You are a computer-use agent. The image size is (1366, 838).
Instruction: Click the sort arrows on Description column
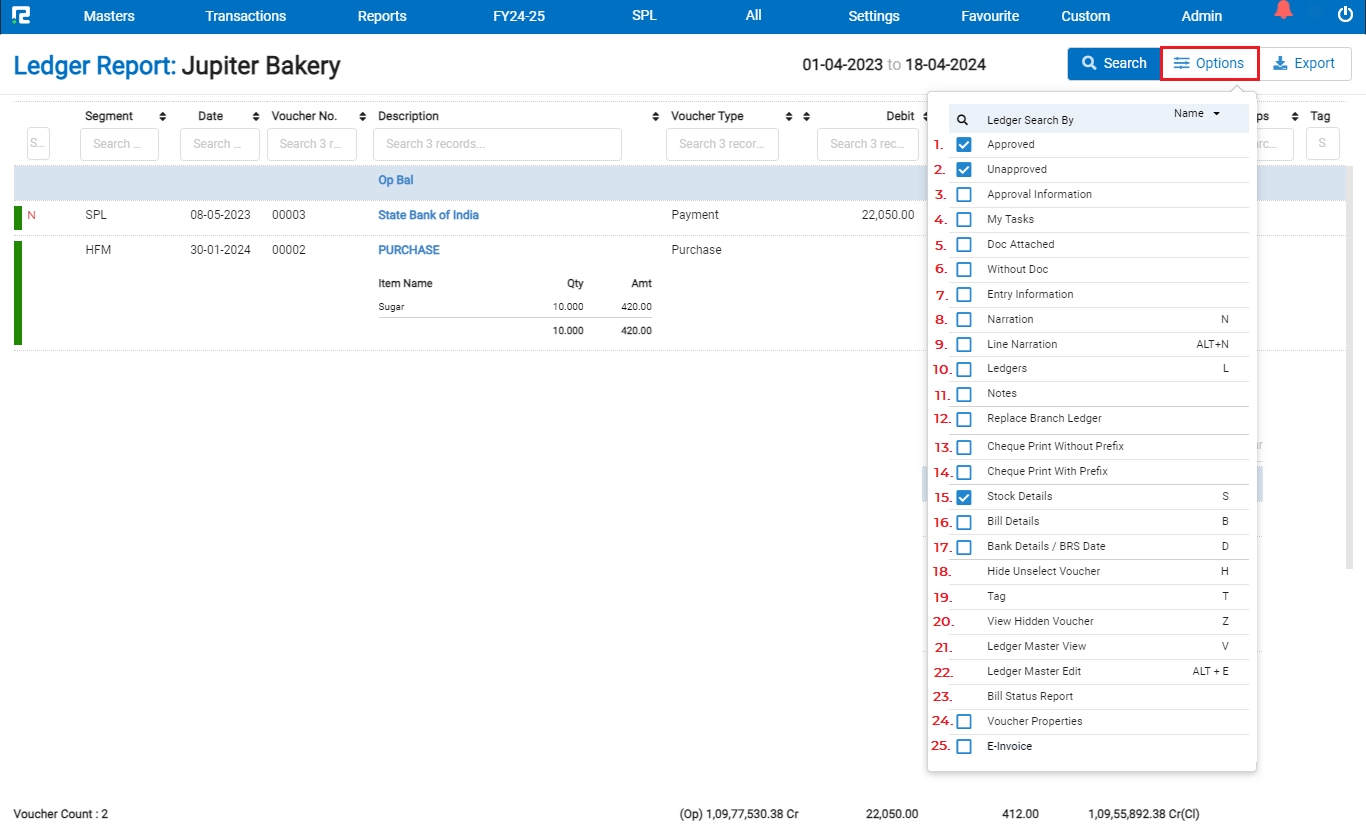655,117
